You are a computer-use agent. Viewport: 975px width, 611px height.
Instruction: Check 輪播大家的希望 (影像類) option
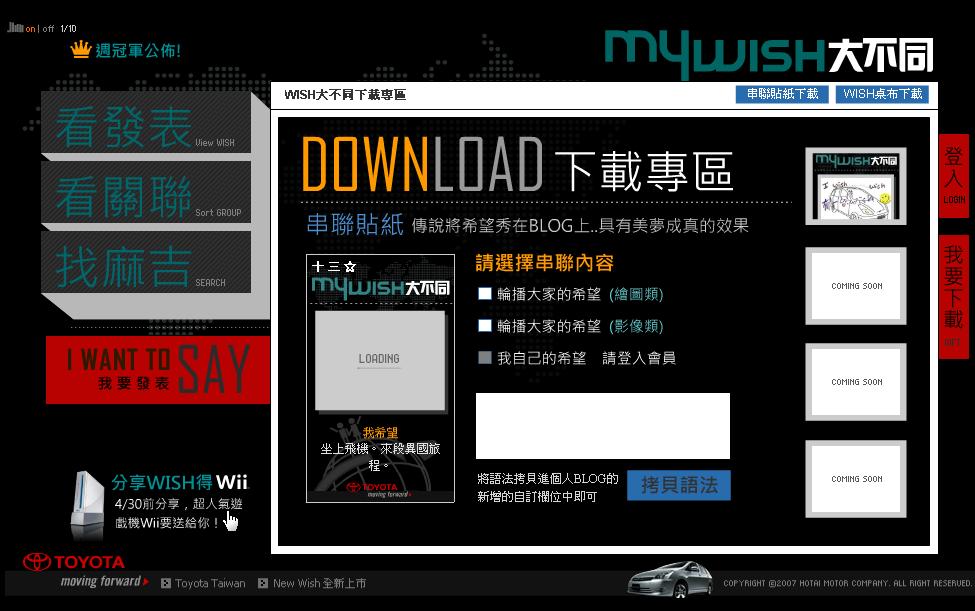[484, 325]
